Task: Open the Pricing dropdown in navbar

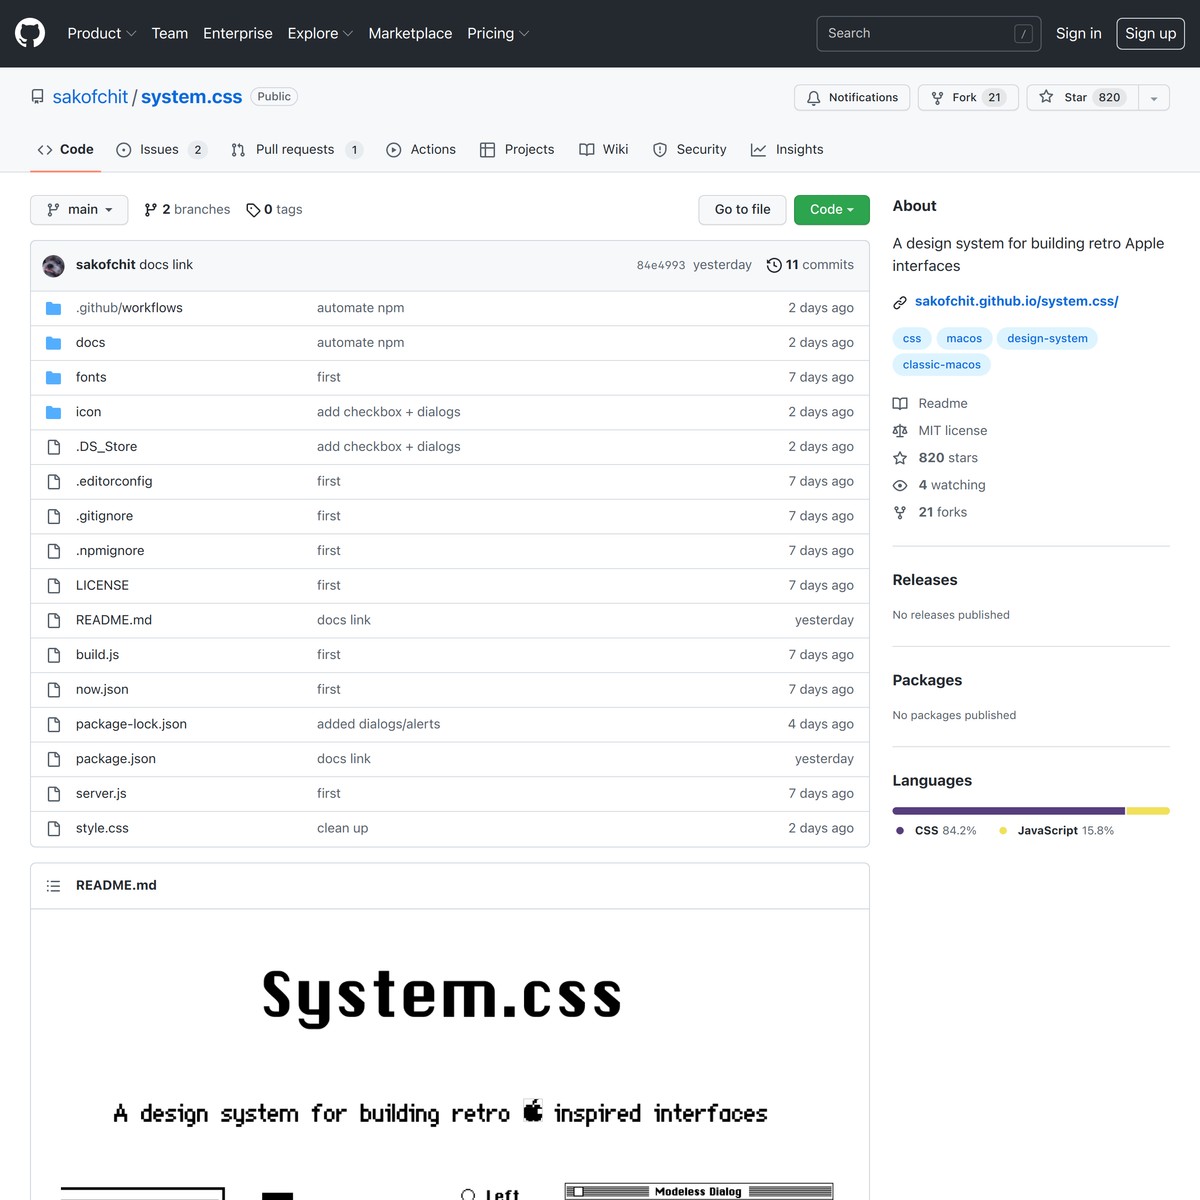Action: (x=497, y=33)
